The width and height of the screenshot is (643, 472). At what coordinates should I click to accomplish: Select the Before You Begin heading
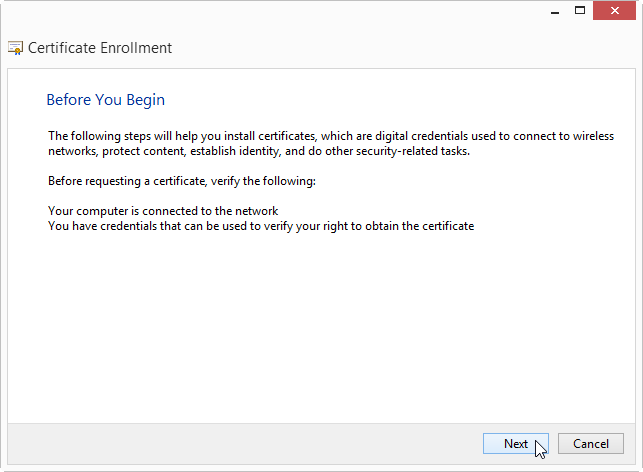[106, 100]
